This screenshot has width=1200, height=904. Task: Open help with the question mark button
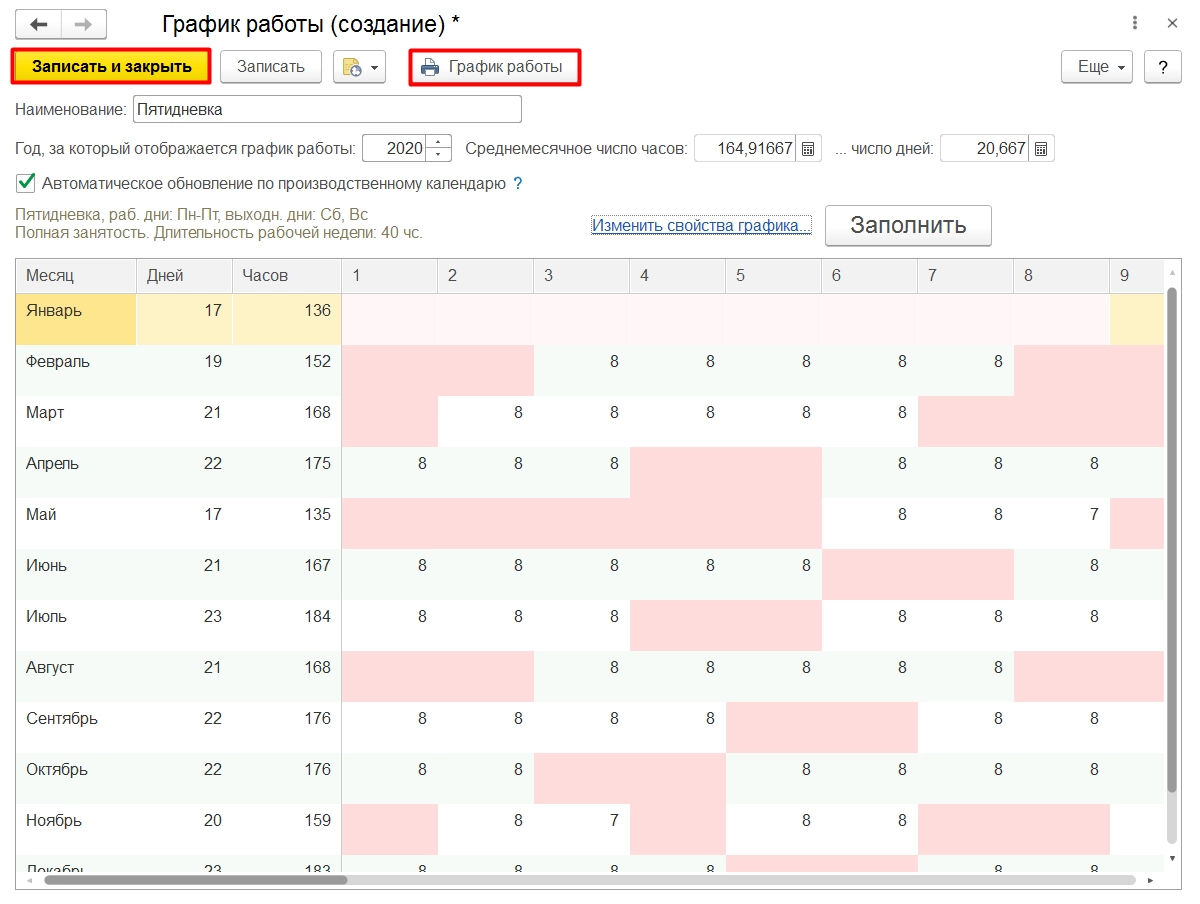pyautogui.click(x=1163, y=67)
